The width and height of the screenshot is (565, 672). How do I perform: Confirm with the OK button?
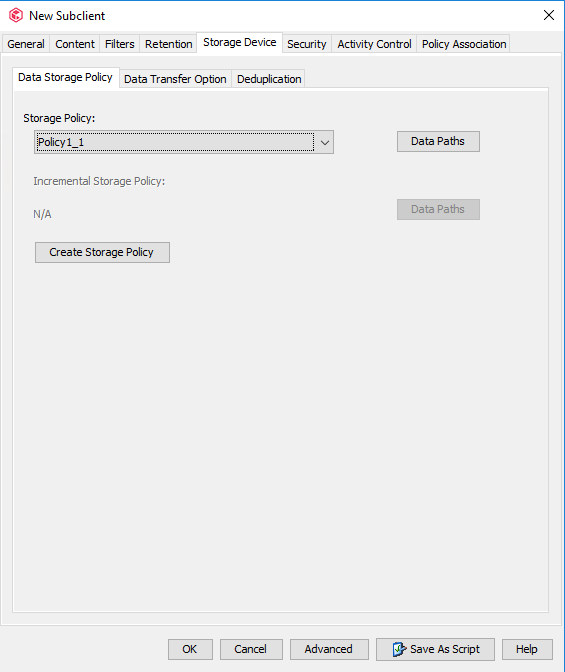click(x=190, y=649)
